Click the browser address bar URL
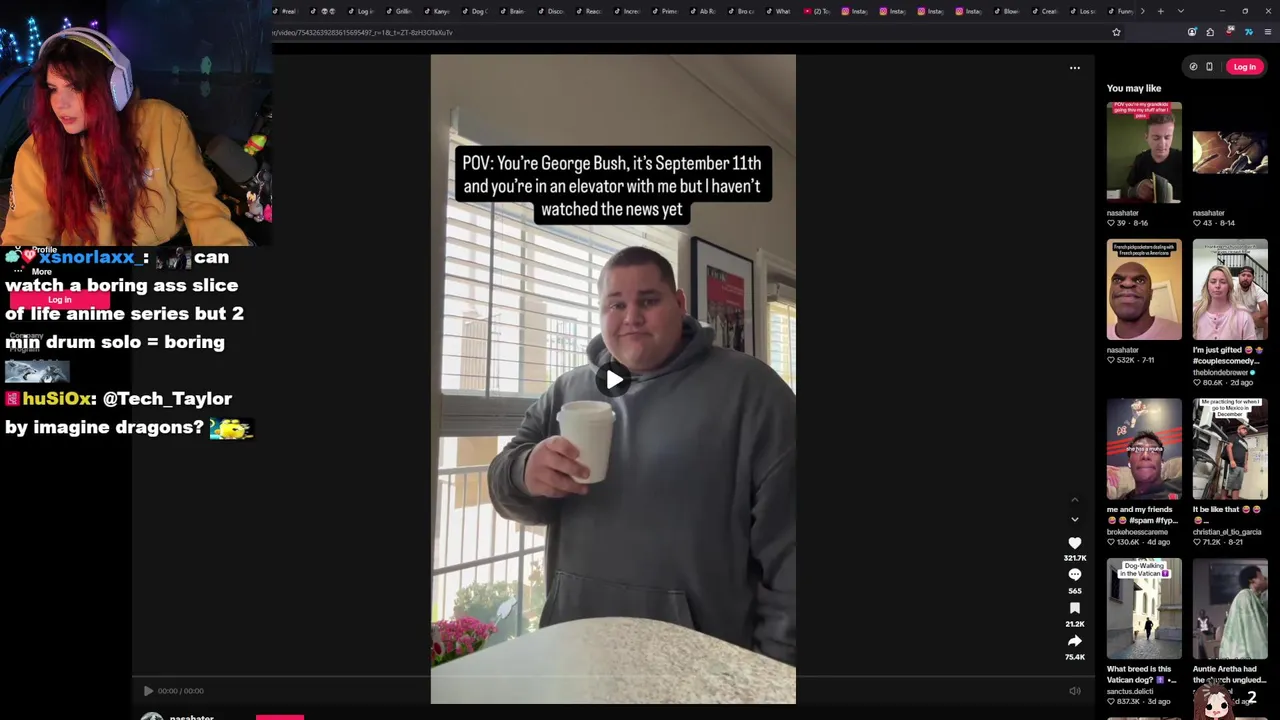The height and width of the screenshot is (720, 1280). pyautogui.click(x=362, y=32)
